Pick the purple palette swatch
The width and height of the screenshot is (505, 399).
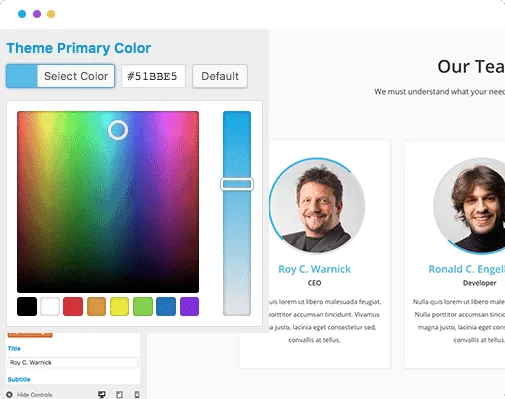189,306
